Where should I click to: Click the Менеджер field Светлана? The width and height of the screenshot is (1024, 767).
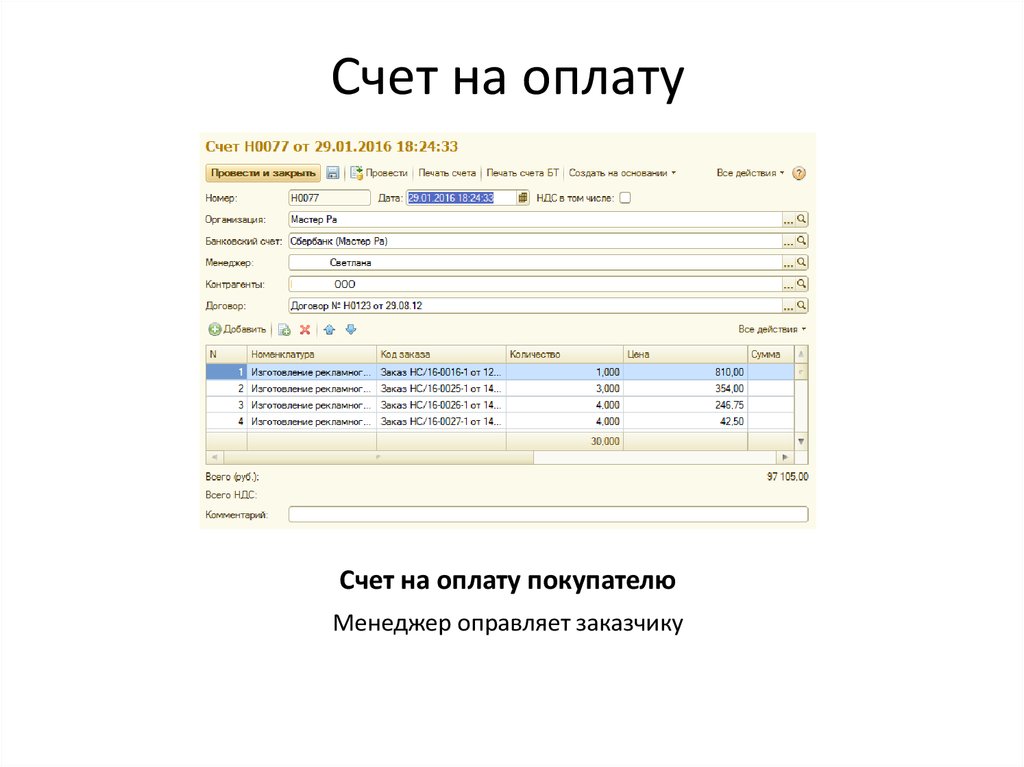tap(535, 263)
